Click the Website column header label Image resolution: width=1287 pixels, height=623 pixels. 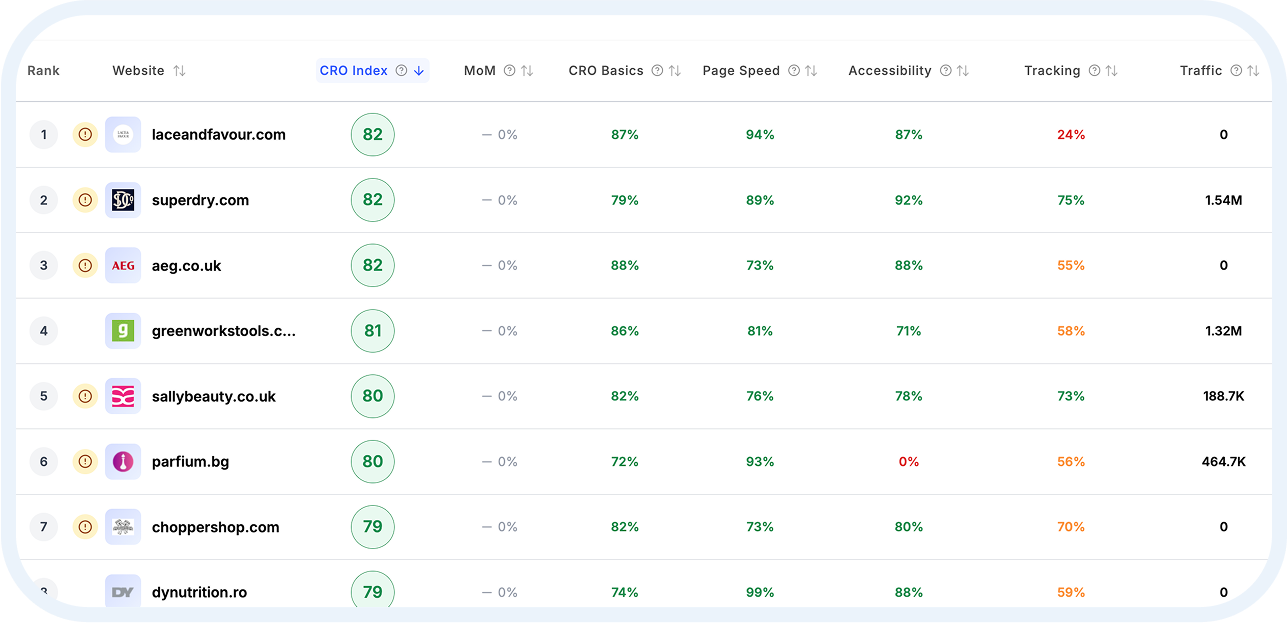138,70
